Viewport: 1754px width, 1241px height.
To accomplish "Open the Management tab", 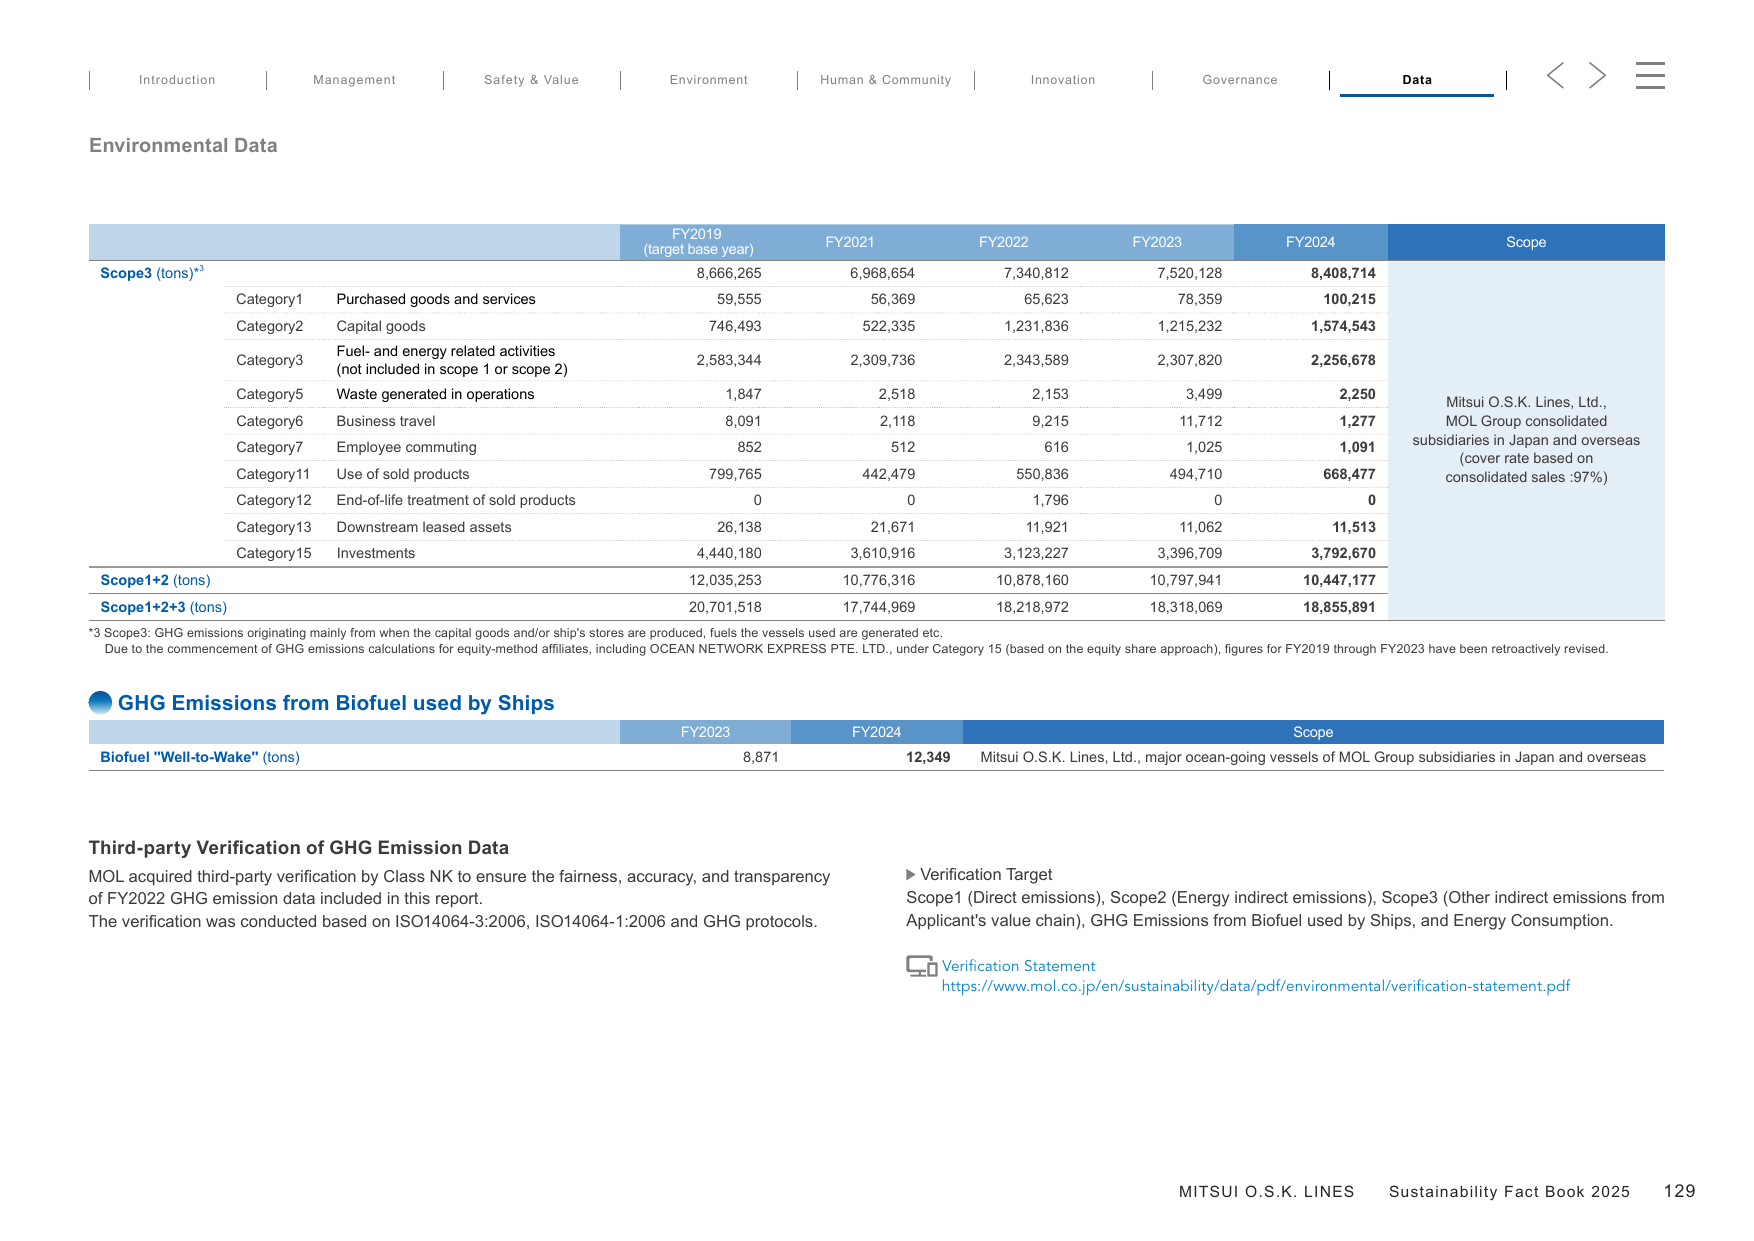I will pos(354,80).
